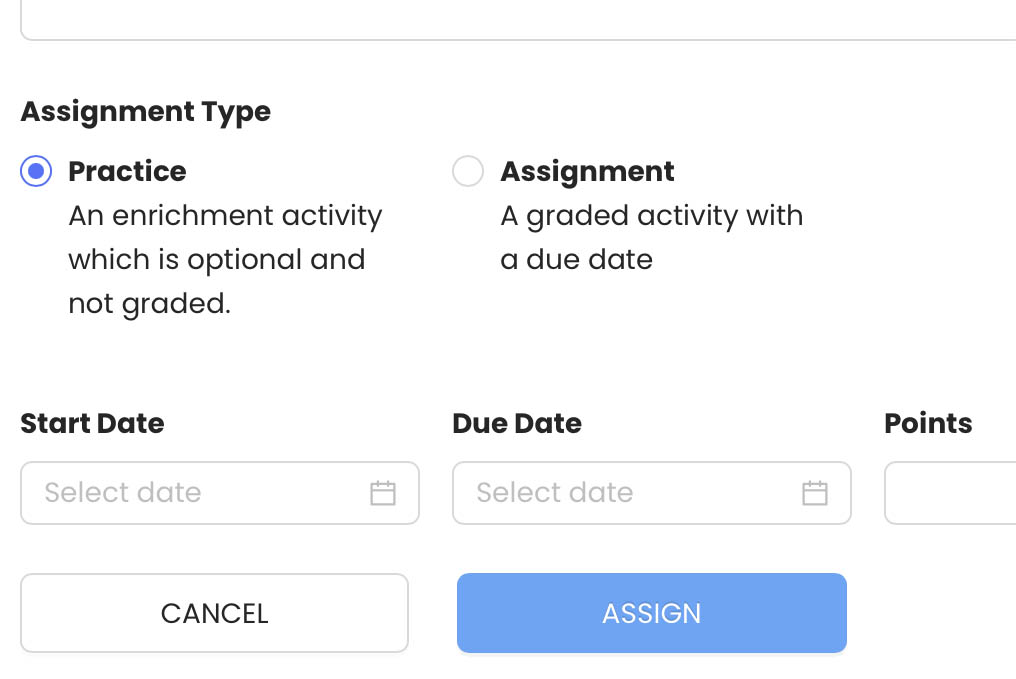Choose the bold Assignment option label

point(587,172)
